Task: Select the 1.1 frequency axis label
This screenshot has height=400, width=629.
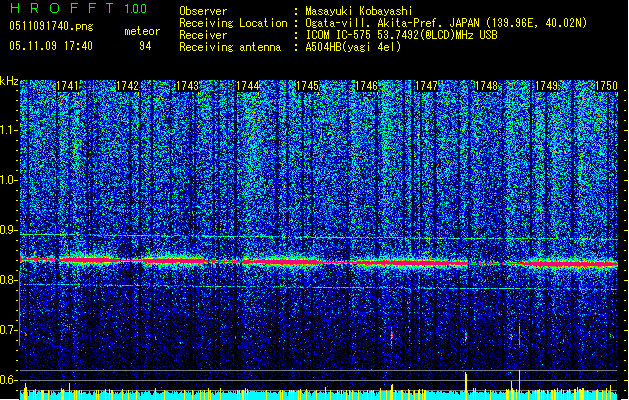Action: point(9,130)
